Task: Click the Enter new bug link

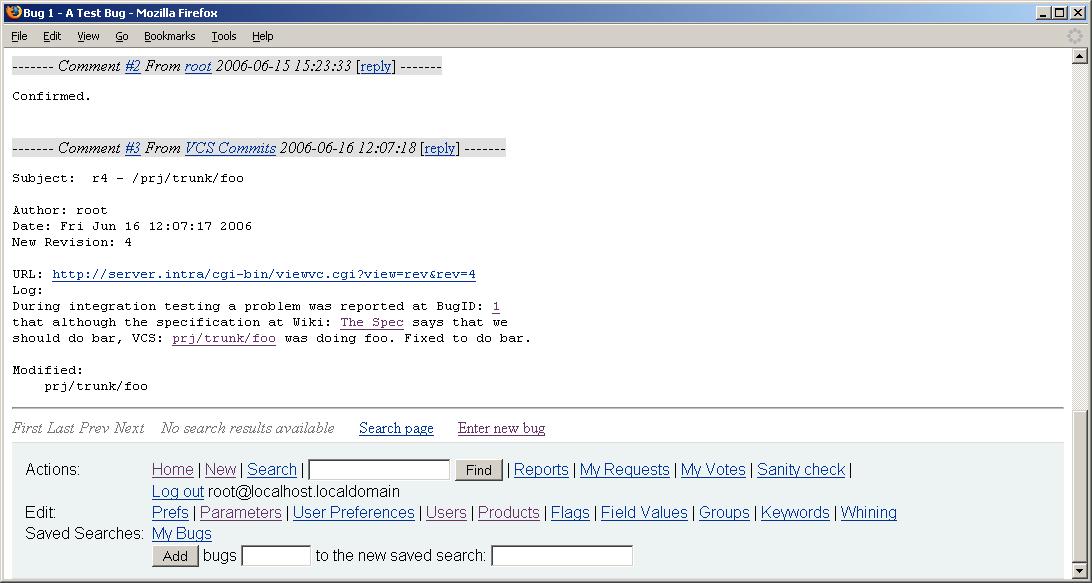Action: point(501,428)
